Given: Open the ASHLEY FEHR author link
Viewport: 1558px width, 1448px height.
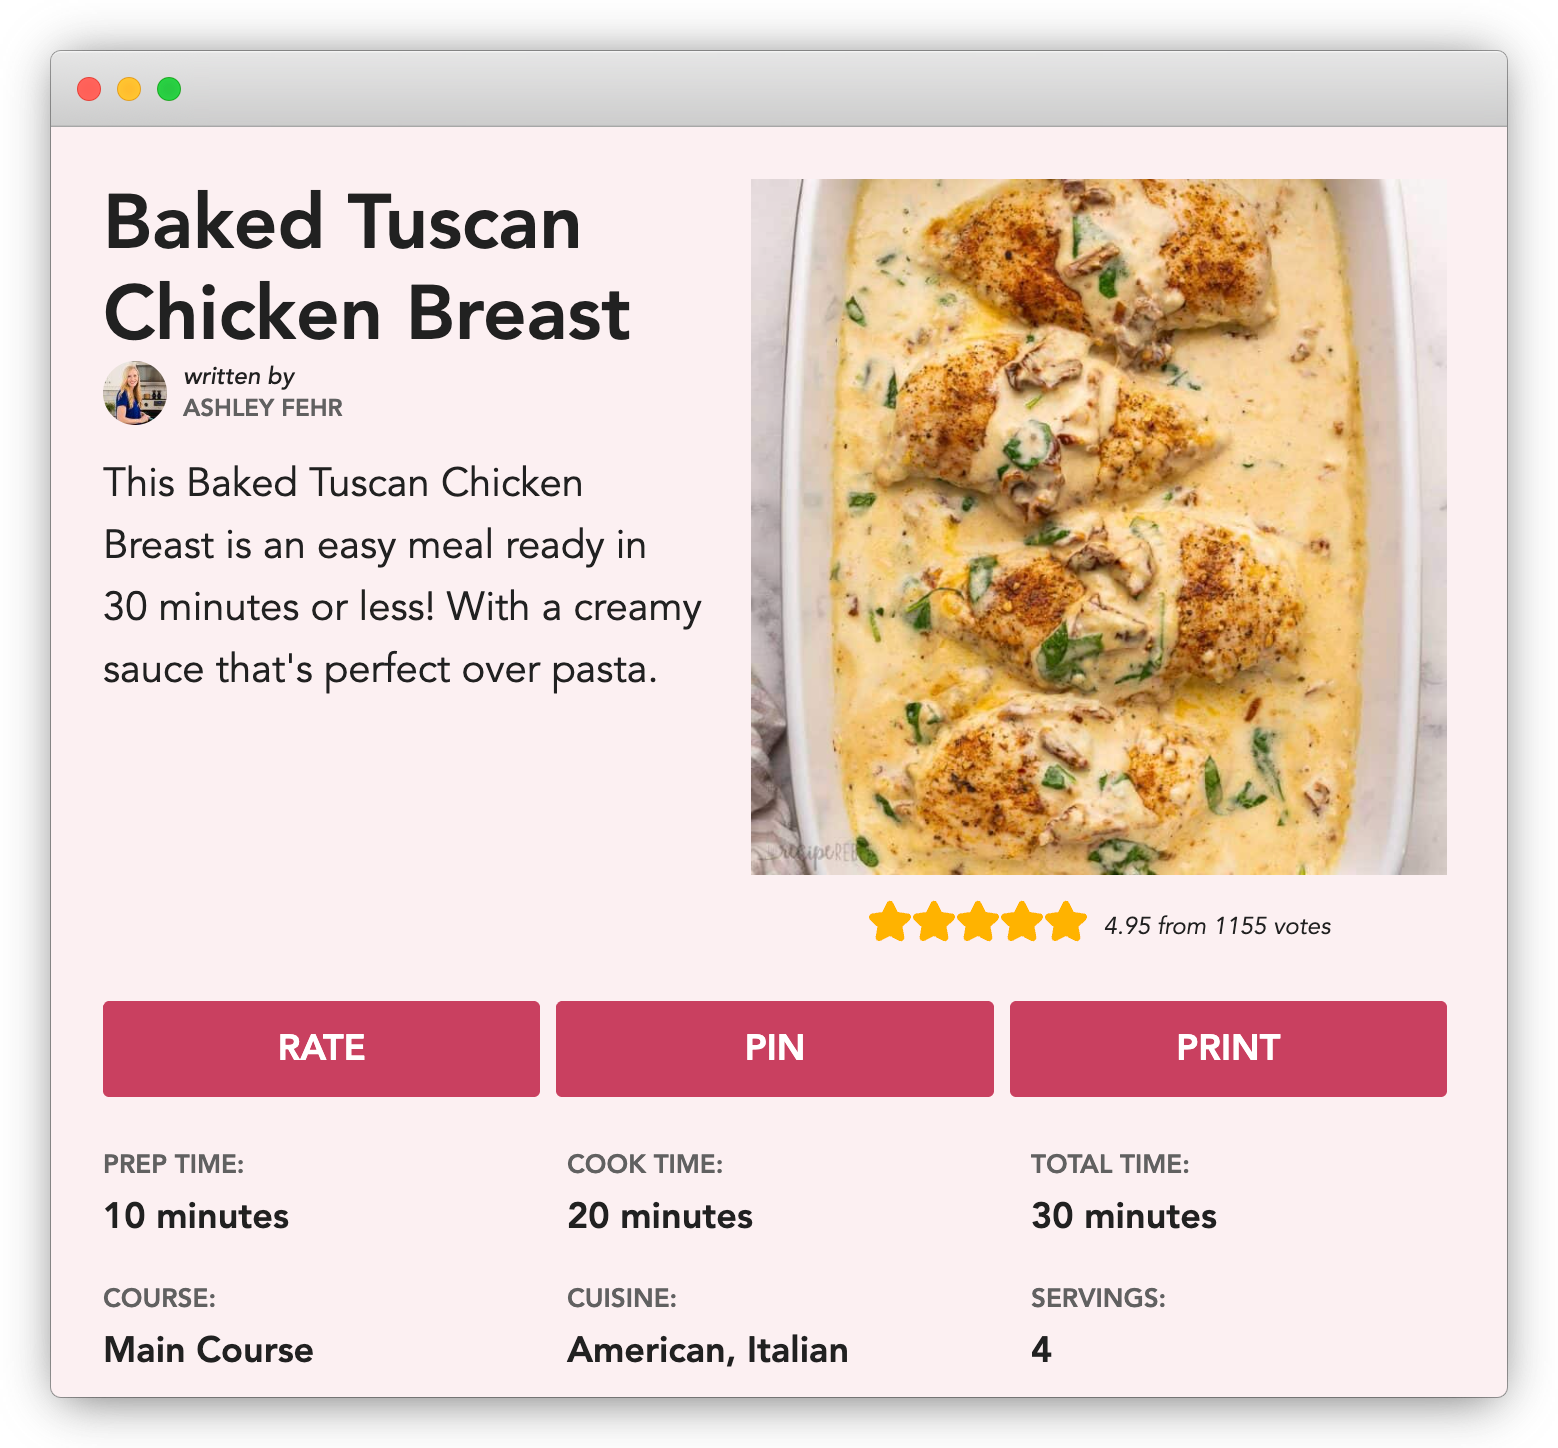Looking at the screenshot, I should 263,408.
